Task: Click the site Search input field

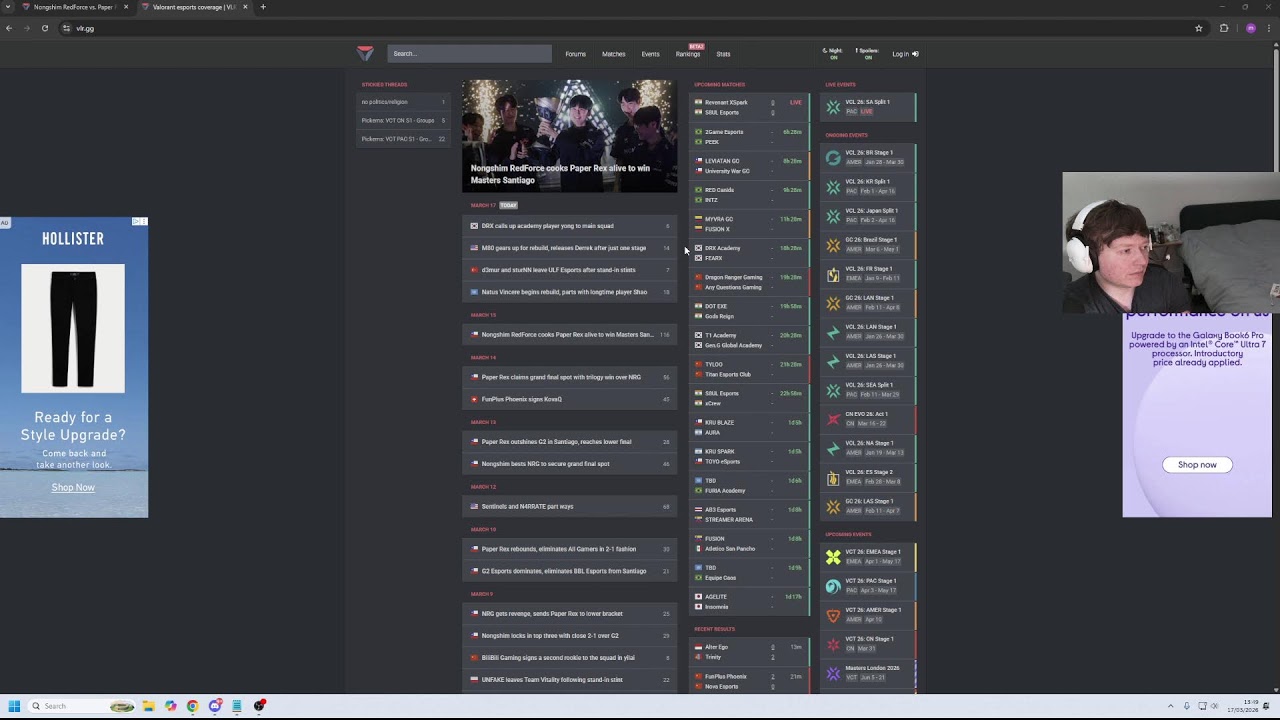Action: coord(468,54)
